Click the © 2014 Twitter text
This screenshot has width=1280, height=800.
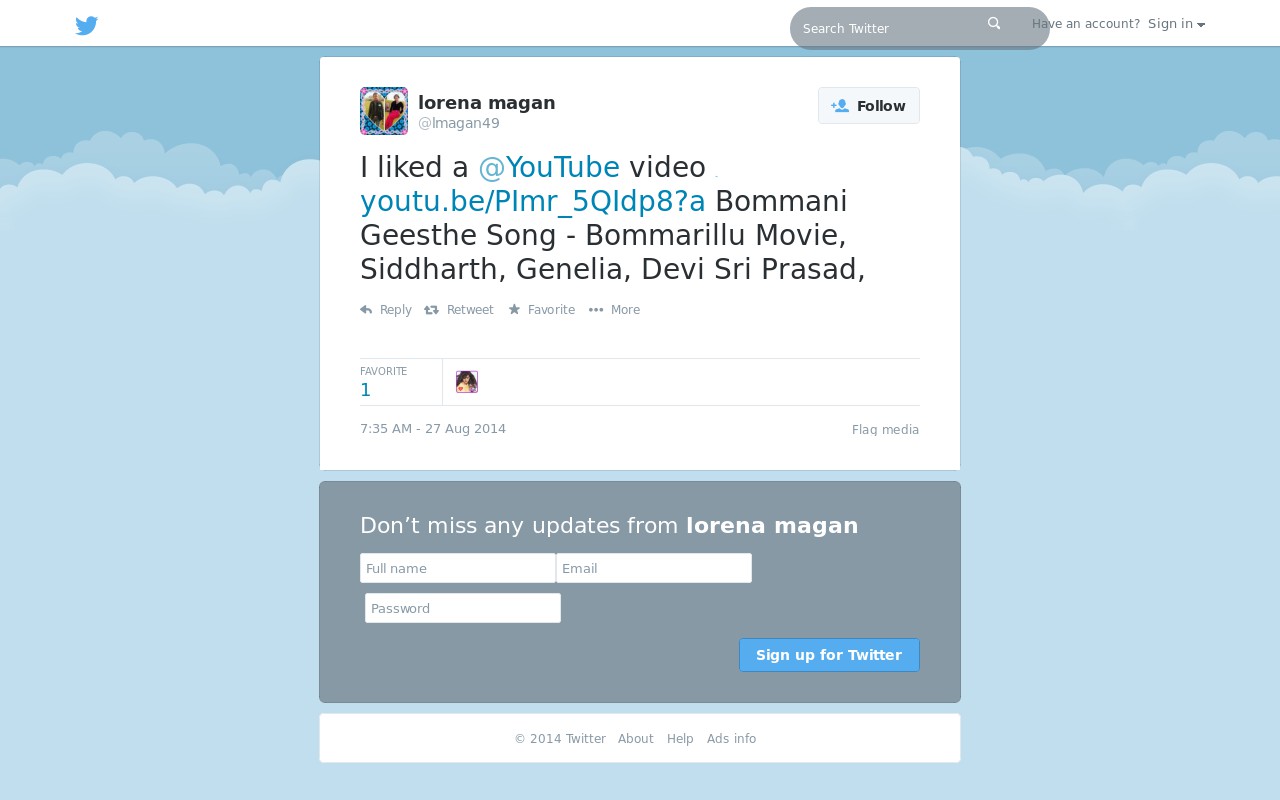point(560,739)
